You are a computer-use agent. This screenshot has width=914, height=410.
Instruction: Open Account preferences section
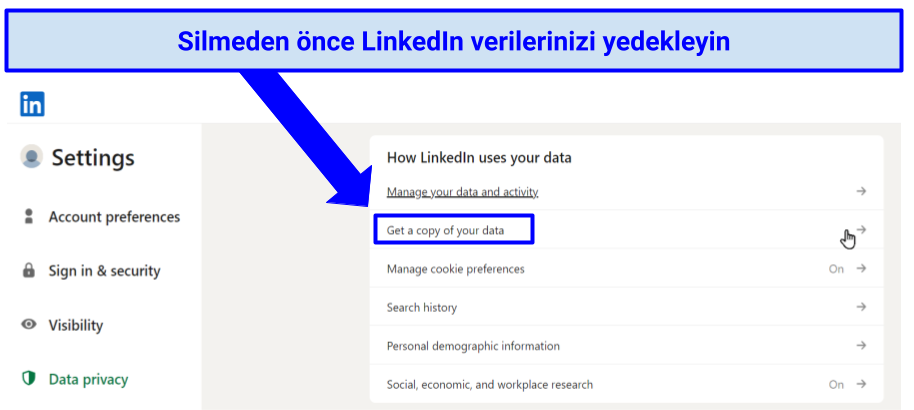click(114, 217)
